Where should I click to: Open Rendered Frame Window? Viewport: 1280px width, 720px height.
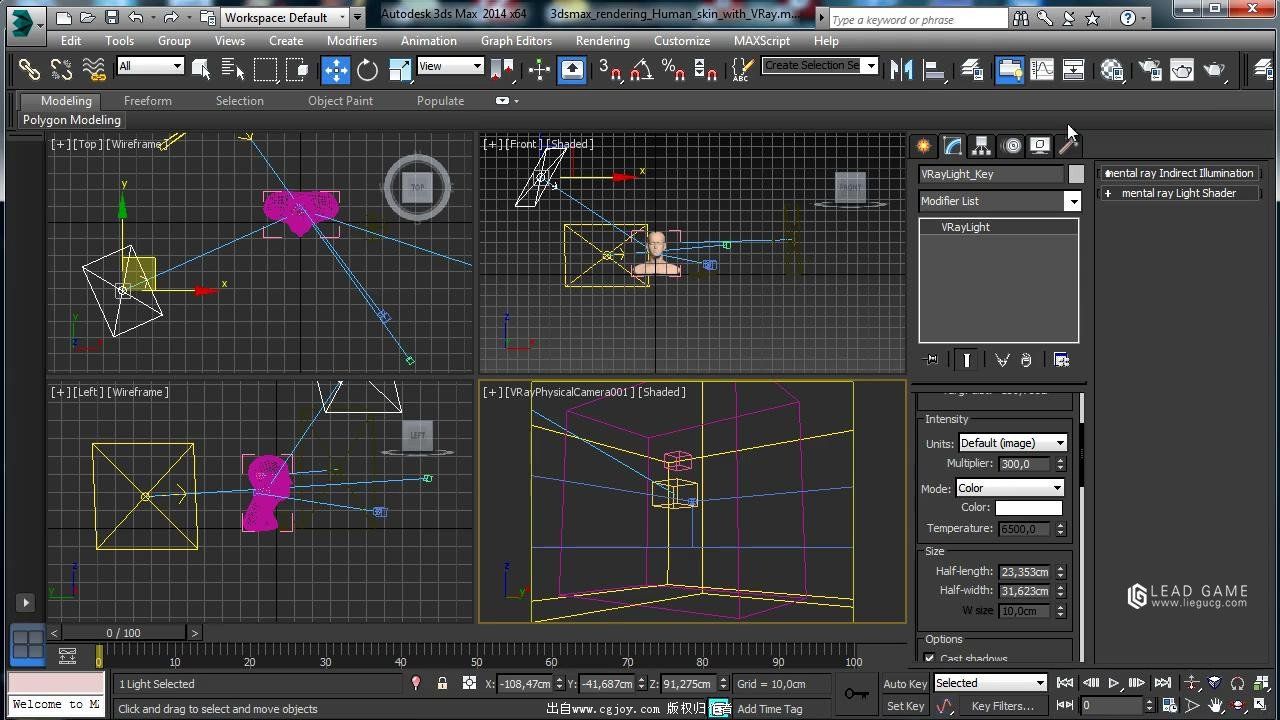1182,69
